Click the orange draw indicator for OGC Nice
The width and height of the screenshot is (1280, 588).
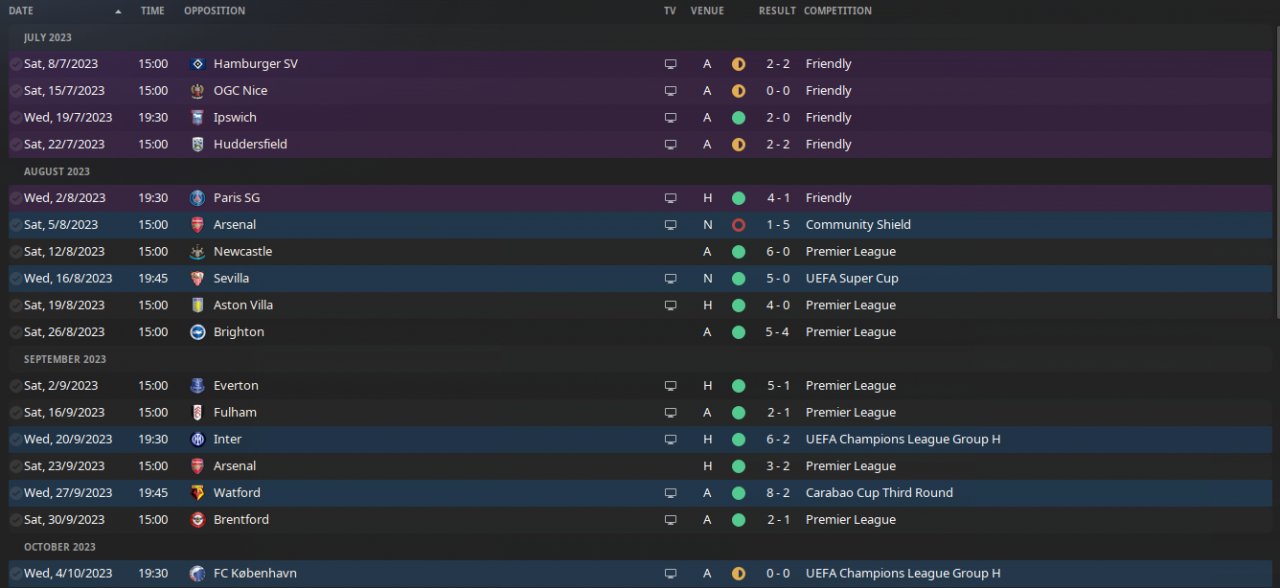click(739, 91)
